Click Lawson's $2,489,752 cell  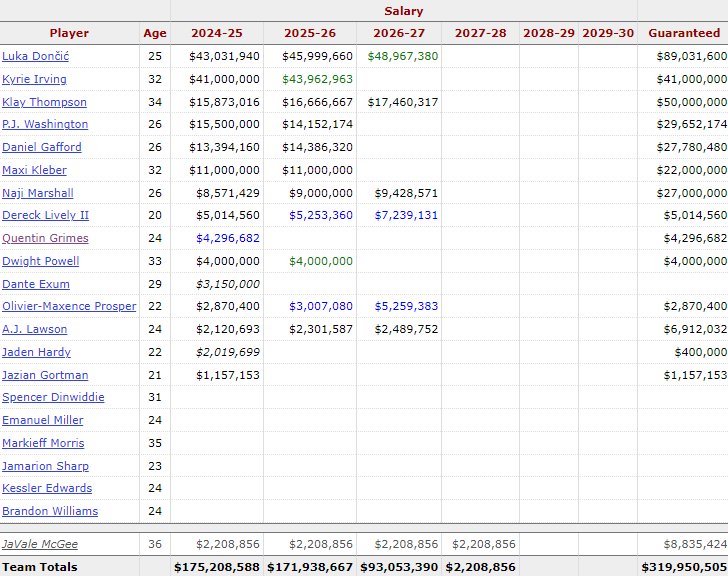tap(406, 329)
